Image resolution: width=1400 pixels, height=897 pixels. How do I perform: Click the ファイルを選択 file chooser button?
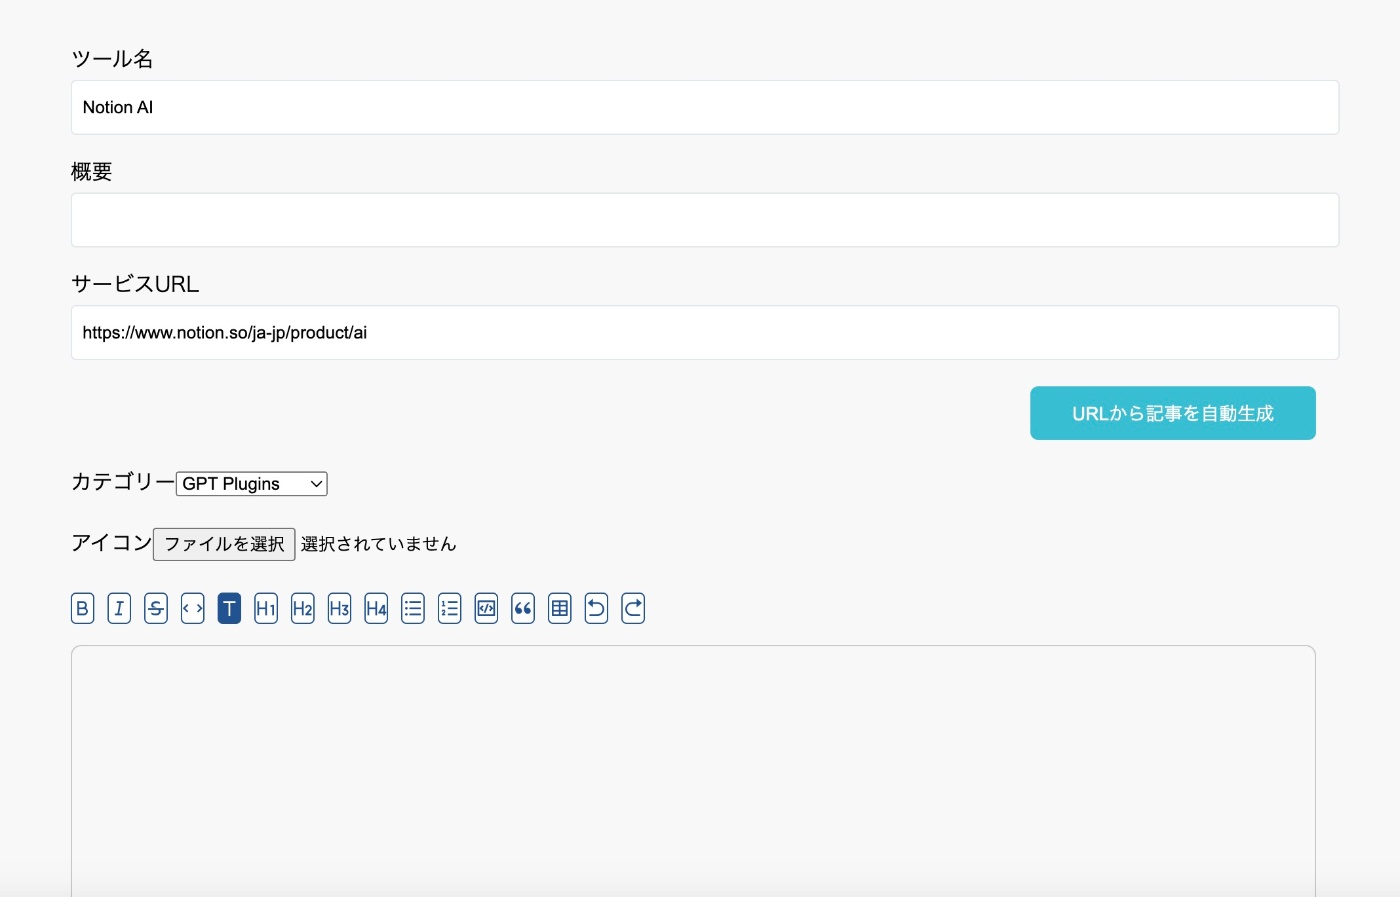224,544
